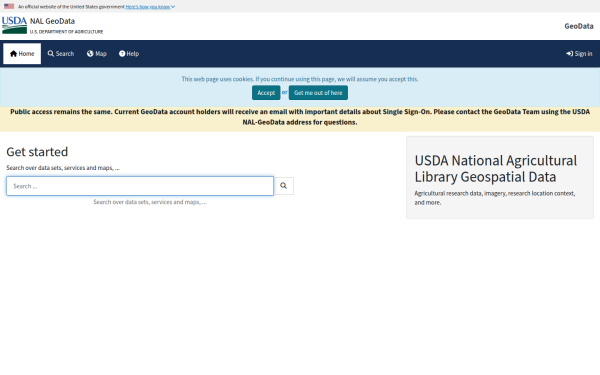The image size is (600, 375).
Task: Click the cookies message text
Action: (x=300, y=79)
